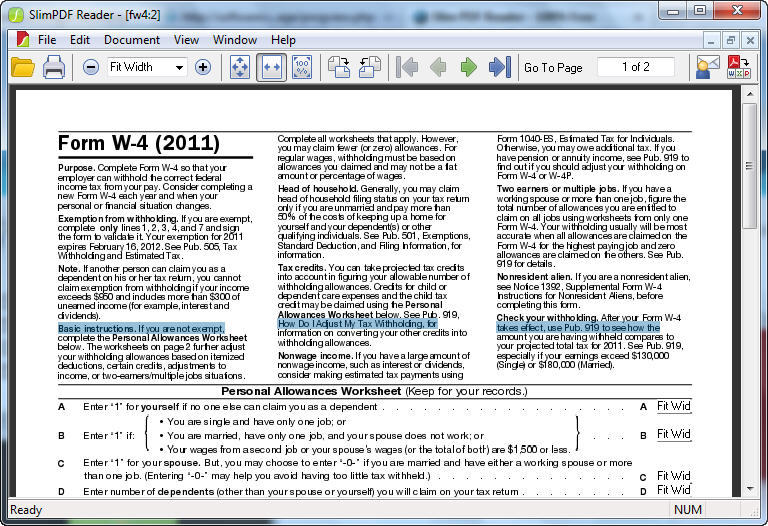Click the NUM indicator in status bar
The width and height of the screenshot is (768, 526).
(688, 510)
